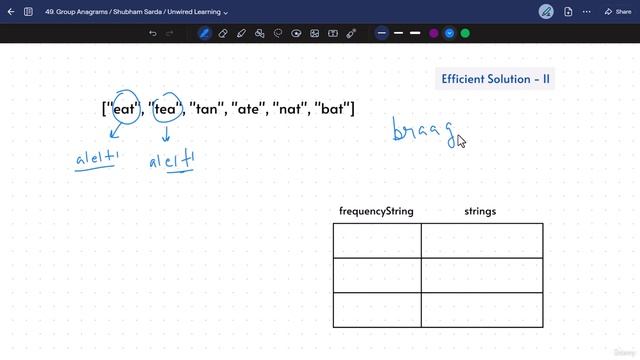
Task: Click the 'frequencyString' column header
Action: 376,211
